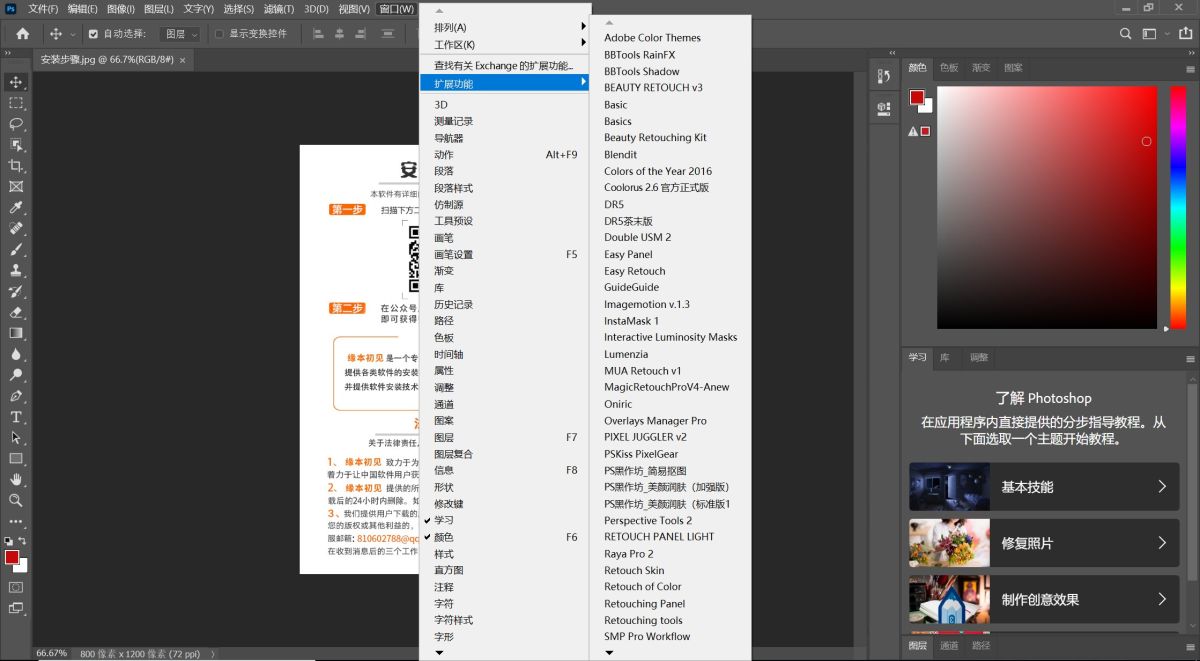Open the 修复照片 tutorial
Screen dimensions: 1200x661
1045,543
